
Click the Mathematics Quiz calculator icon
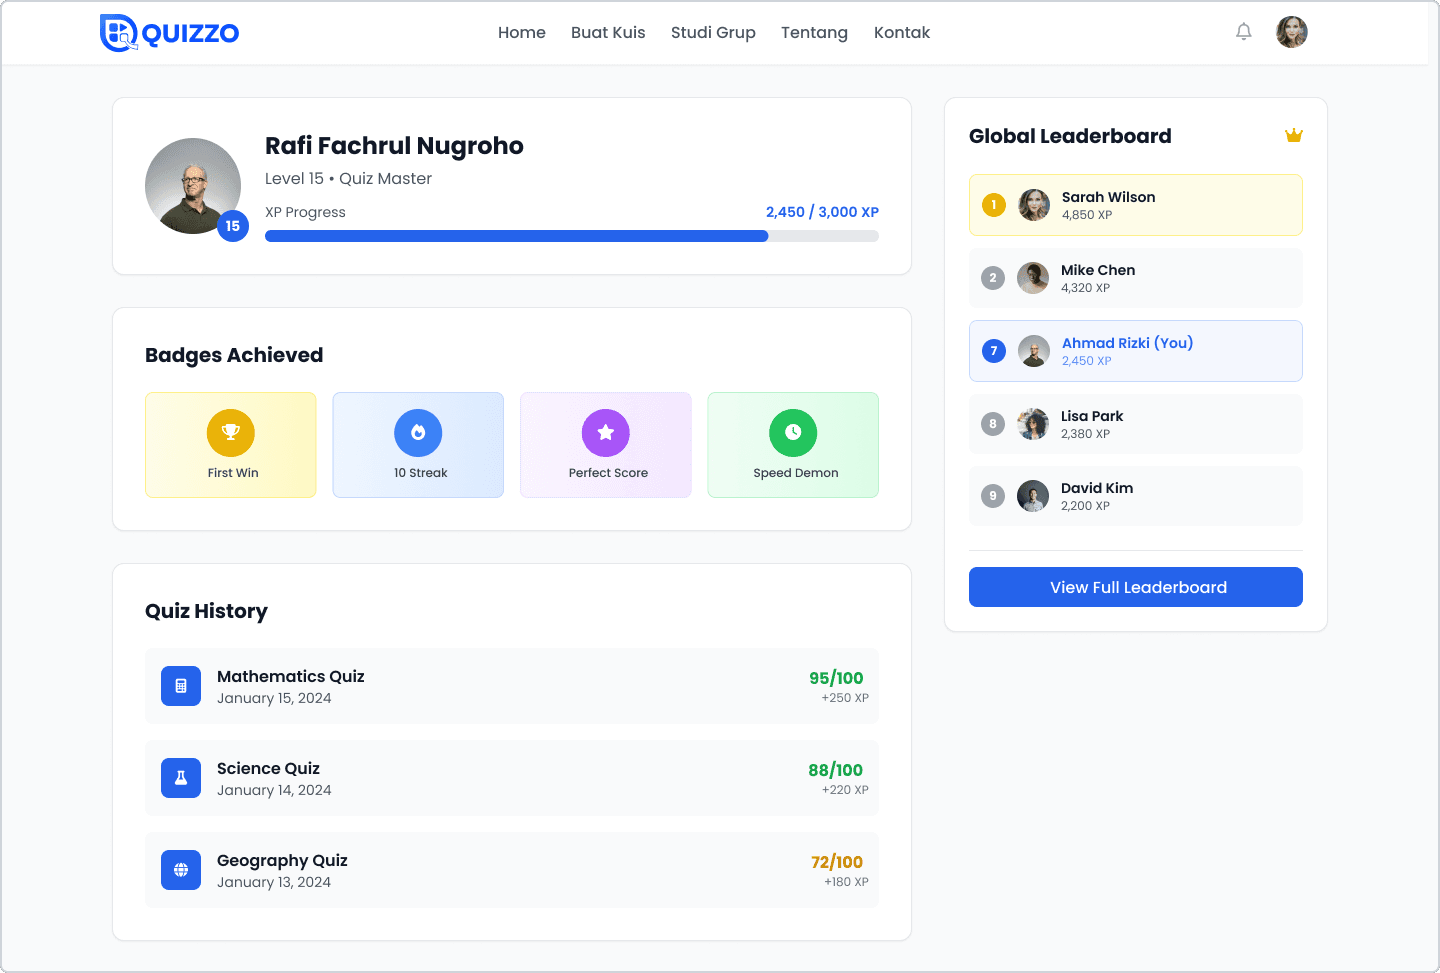coord(181,686)
